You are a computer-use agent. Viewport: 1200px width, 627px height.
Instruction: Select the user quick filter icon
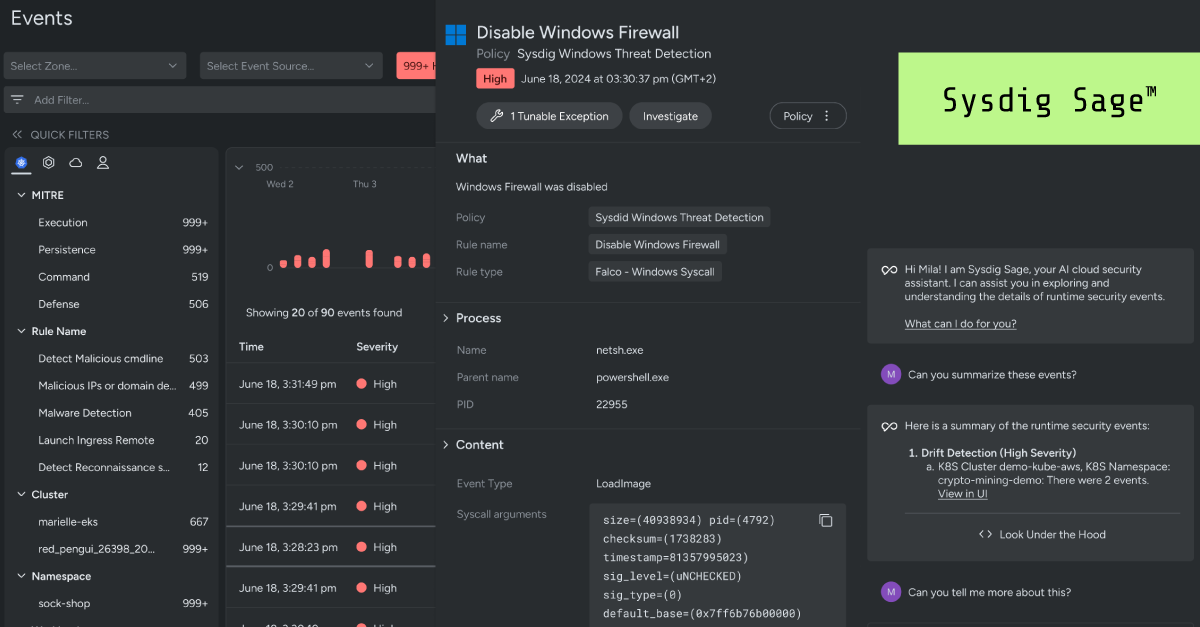(x=102, y=162)
